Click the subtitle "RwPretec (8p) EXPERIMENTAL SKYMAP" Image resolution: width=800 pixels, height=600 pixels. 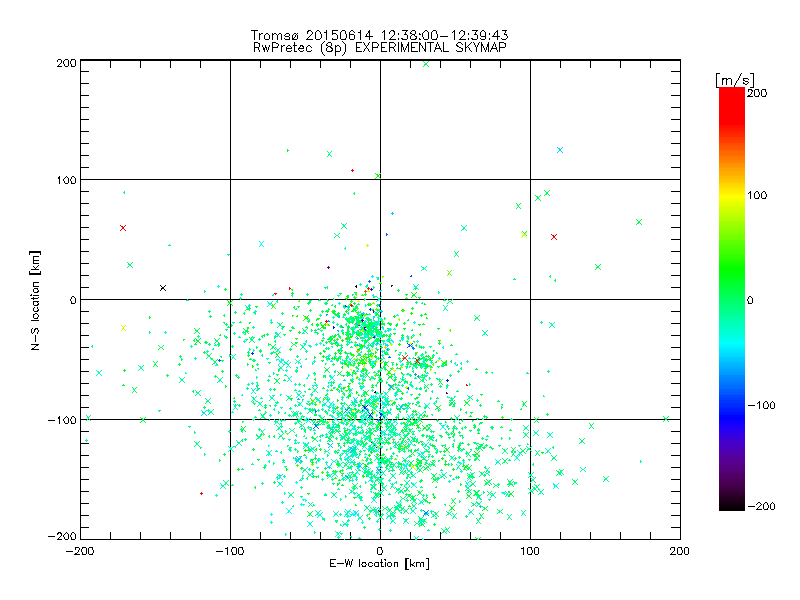pyautogui.click(x=380, y=48)
